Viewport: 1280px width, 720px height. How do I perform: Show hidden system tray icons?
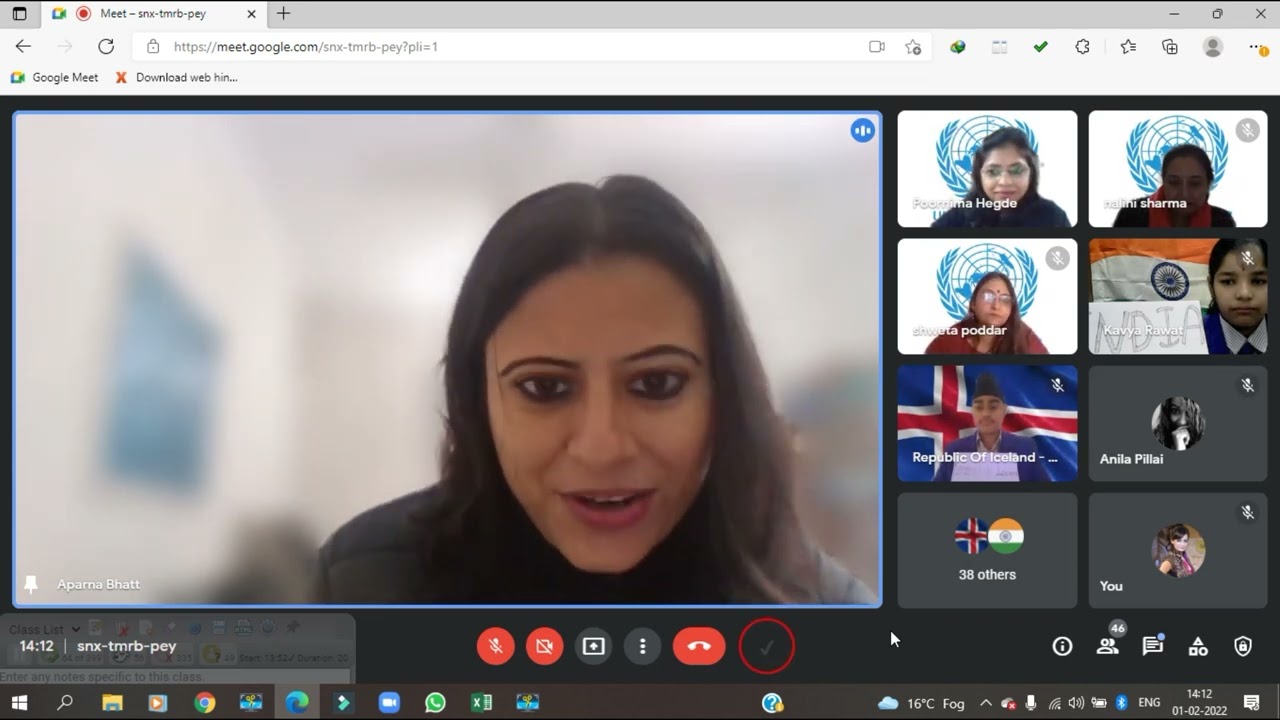click(x=986, y=703)
